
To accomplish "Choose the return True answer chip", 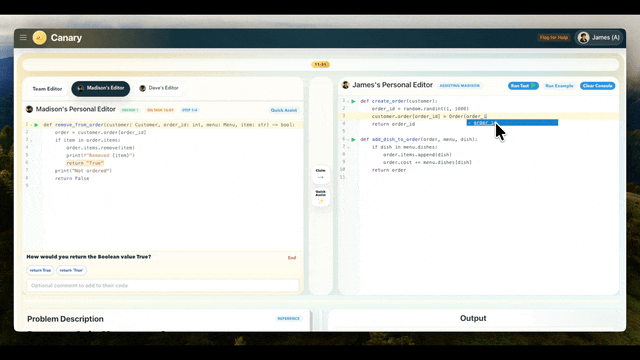I will click(40, 270).
